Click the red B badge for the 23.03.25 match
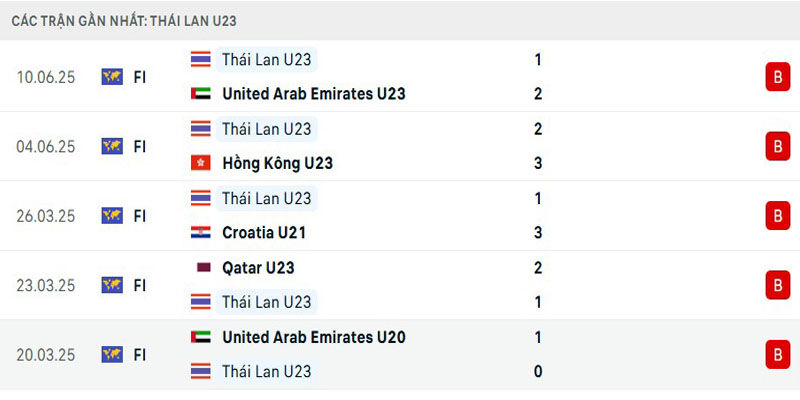The image size is (800, 400). [775, 285]
